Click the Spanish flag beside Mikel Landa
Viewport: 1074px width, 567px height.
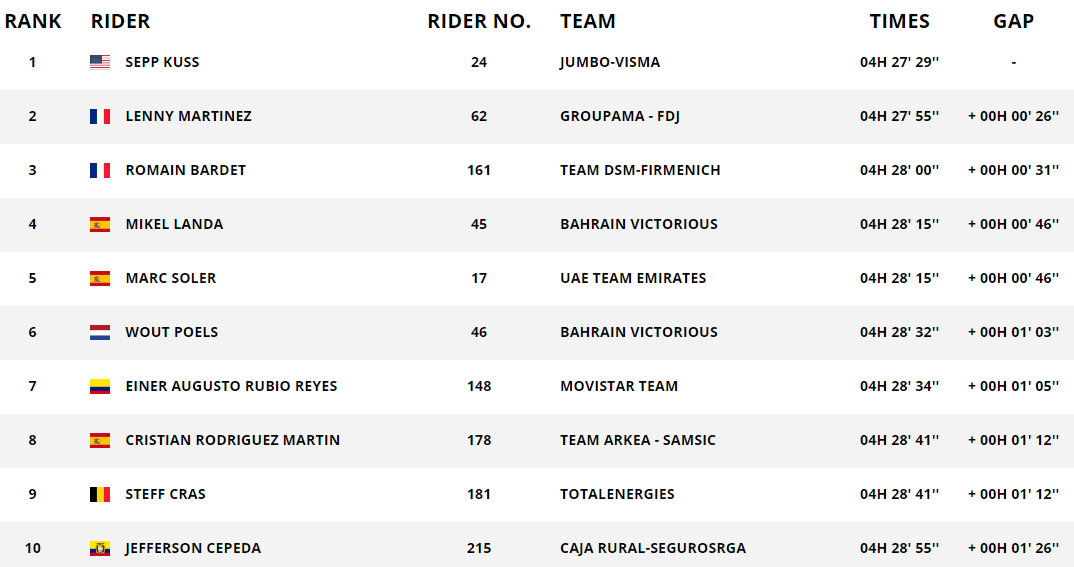pos(100,224)
